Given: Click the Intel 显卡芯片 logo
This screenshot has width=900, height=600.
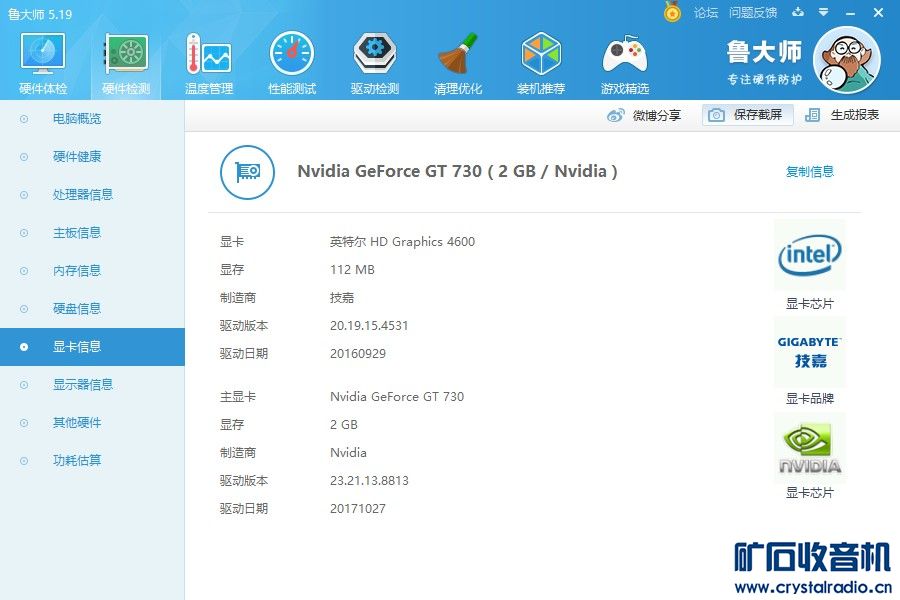Looking at the screenshot, I should [809, 256].
